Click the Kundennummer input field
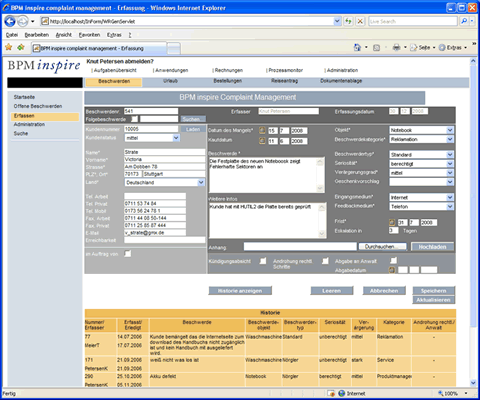 click(x=151, y=129)
